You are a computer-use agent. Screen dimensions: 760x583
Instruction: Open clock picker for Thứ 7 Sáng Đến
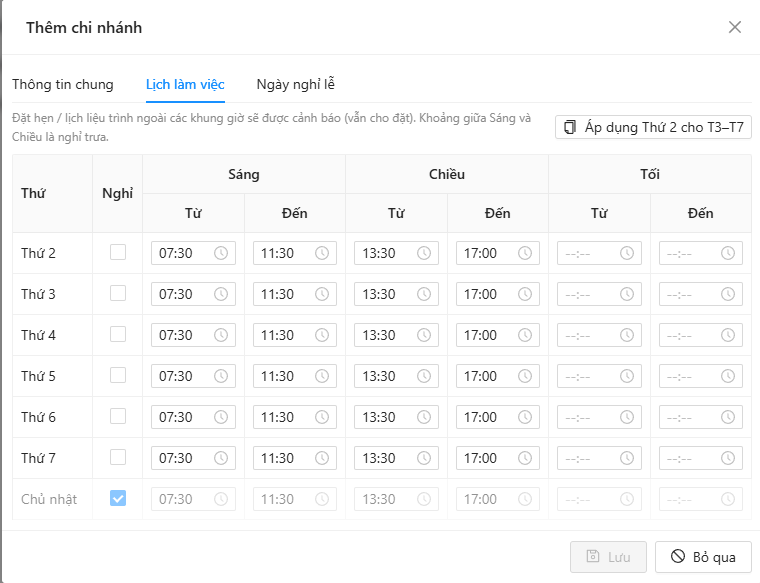322,458
